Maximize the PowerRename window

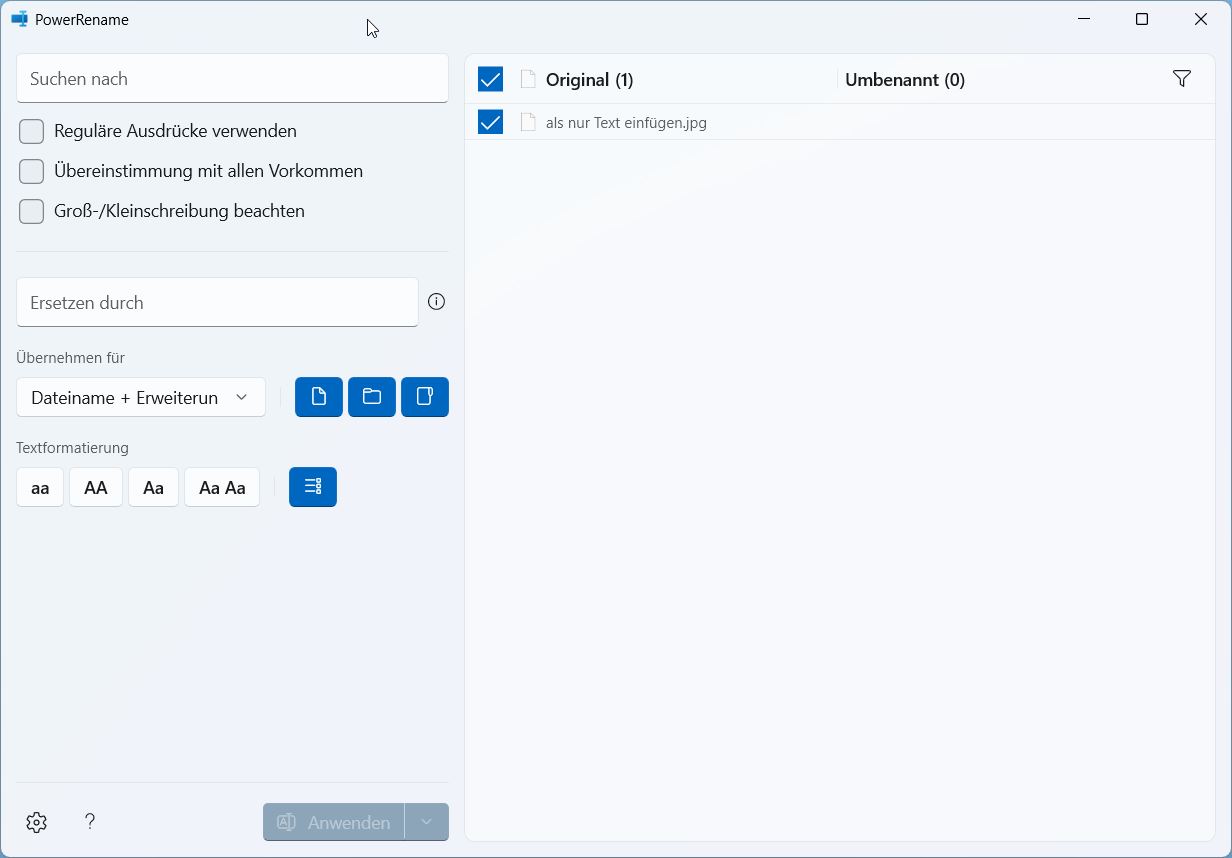click(1142, 19)
